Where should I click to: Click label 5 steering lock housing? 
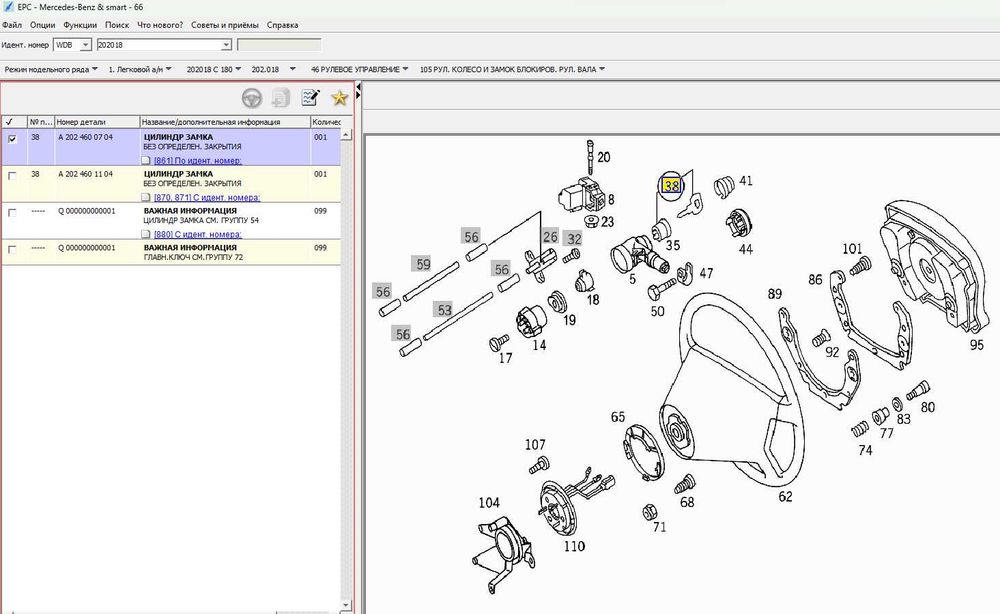pyautogui.click(x=632, y=278)
